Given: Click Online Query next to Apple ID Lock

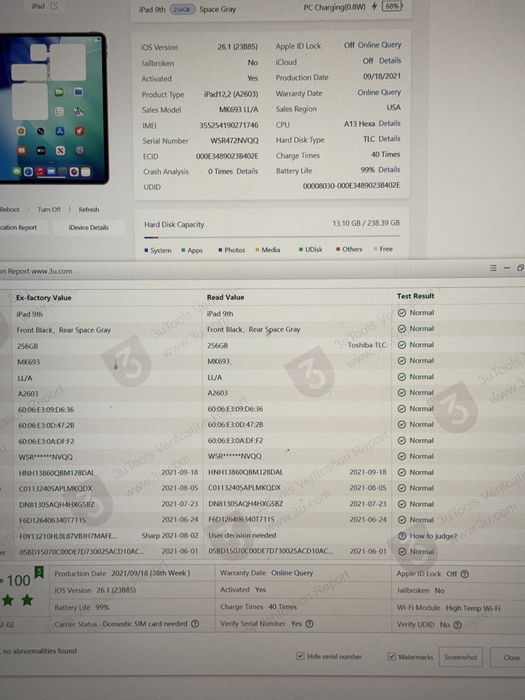Looking at the screenshot, I should (x=379, y=45).
